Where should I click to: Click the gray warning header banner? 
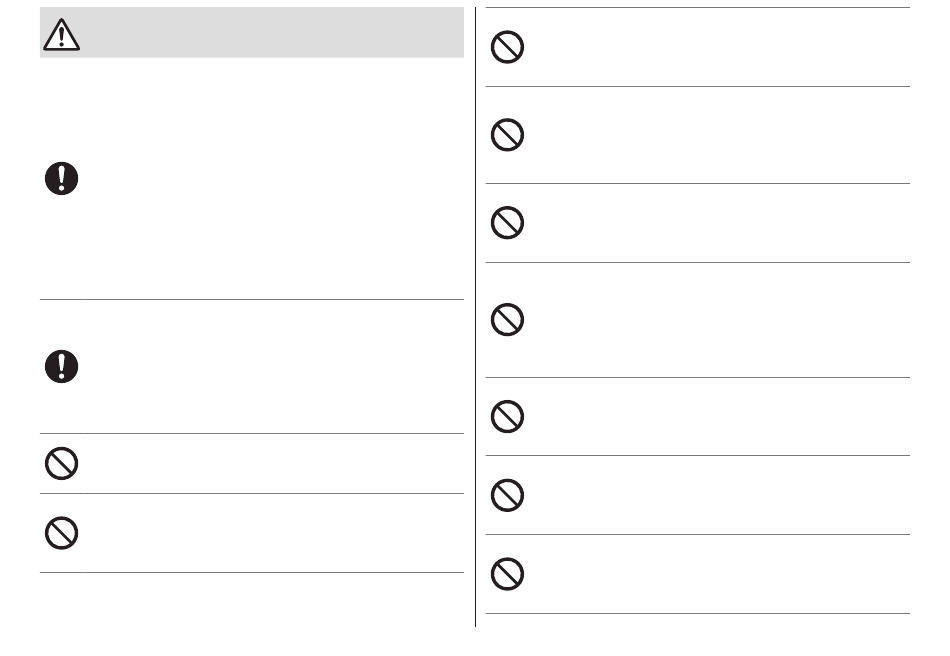click(252, 33)
